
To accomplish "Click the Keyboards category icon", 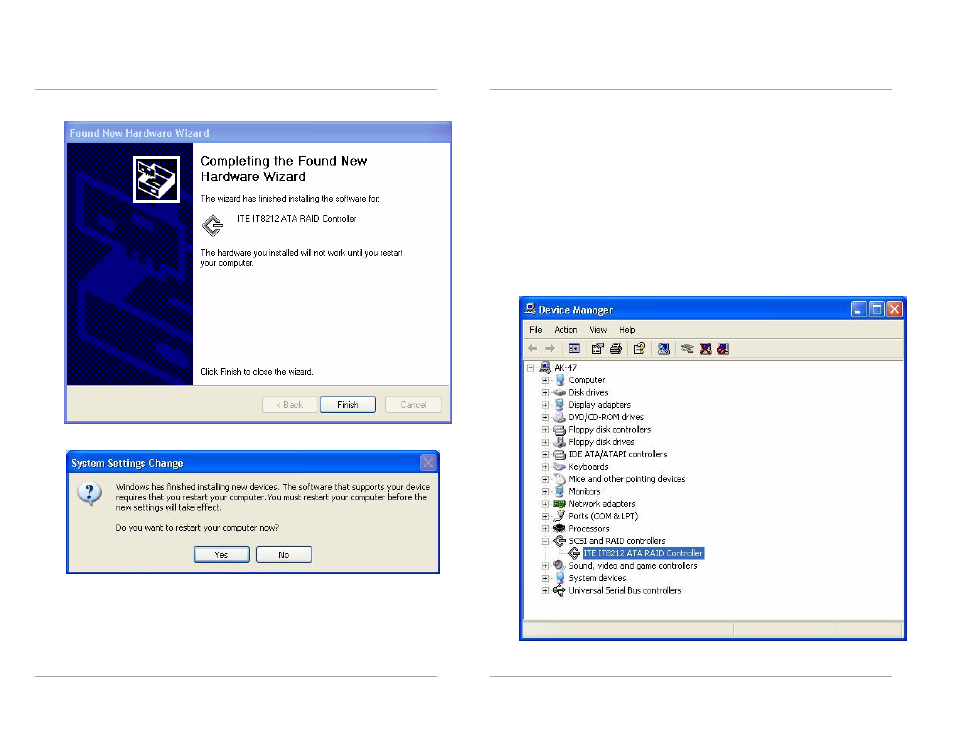I will coord(559,467).
